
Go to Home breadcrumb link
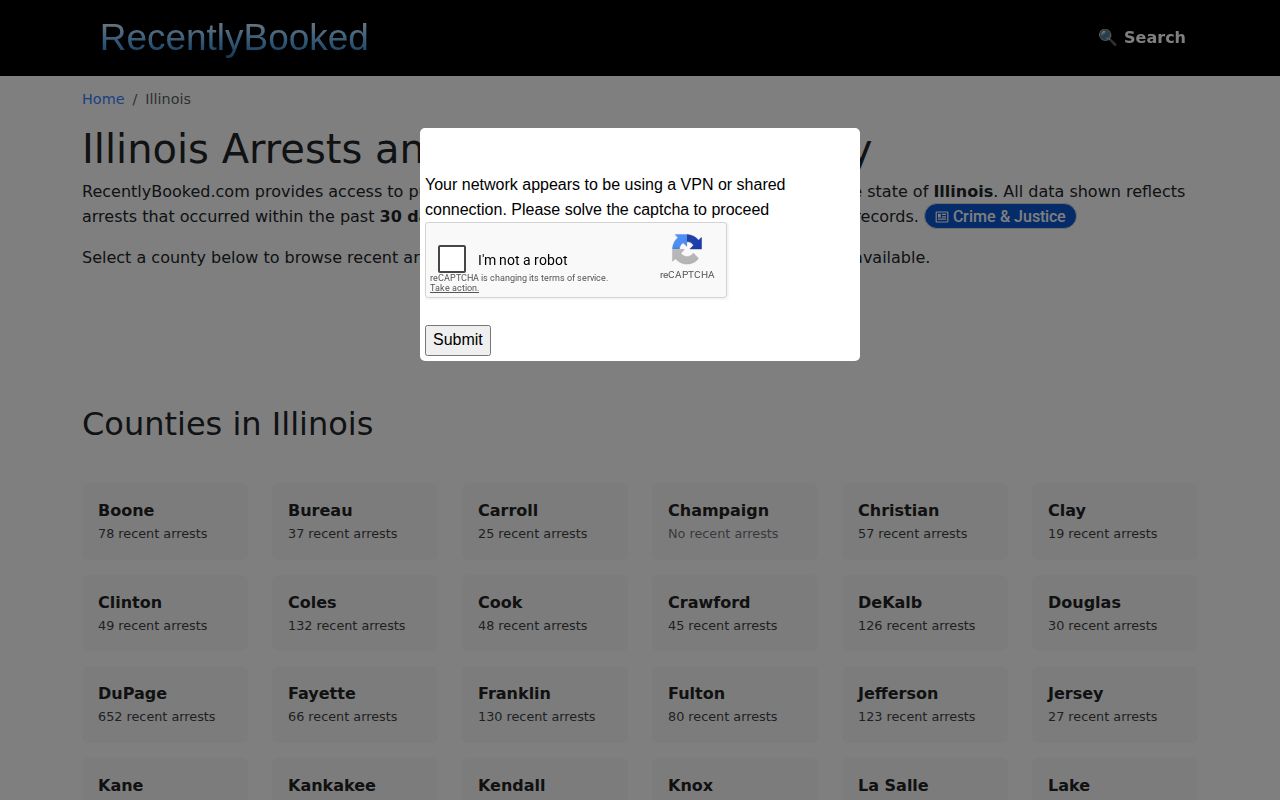[x=103, y=99]
